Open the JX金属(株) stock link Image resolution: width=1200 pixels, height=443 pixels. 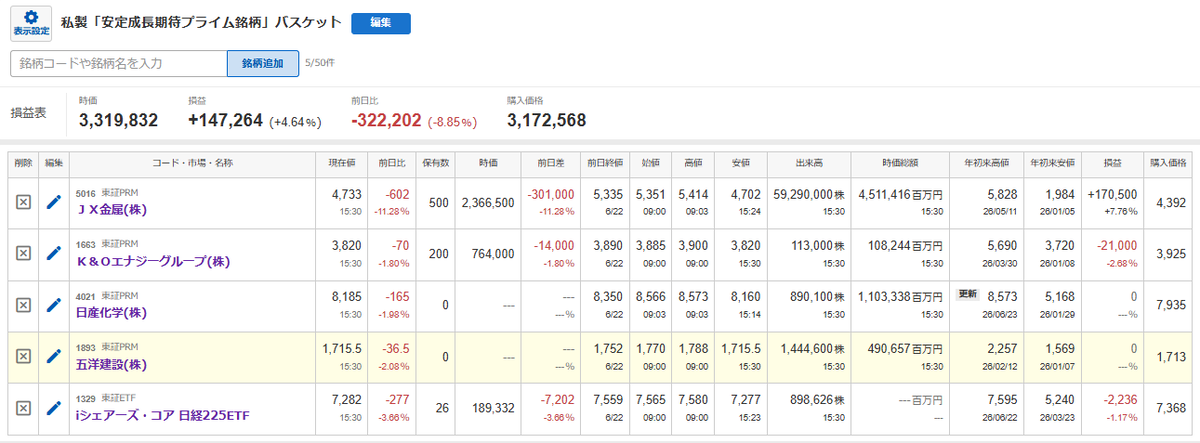coord(114,210)
